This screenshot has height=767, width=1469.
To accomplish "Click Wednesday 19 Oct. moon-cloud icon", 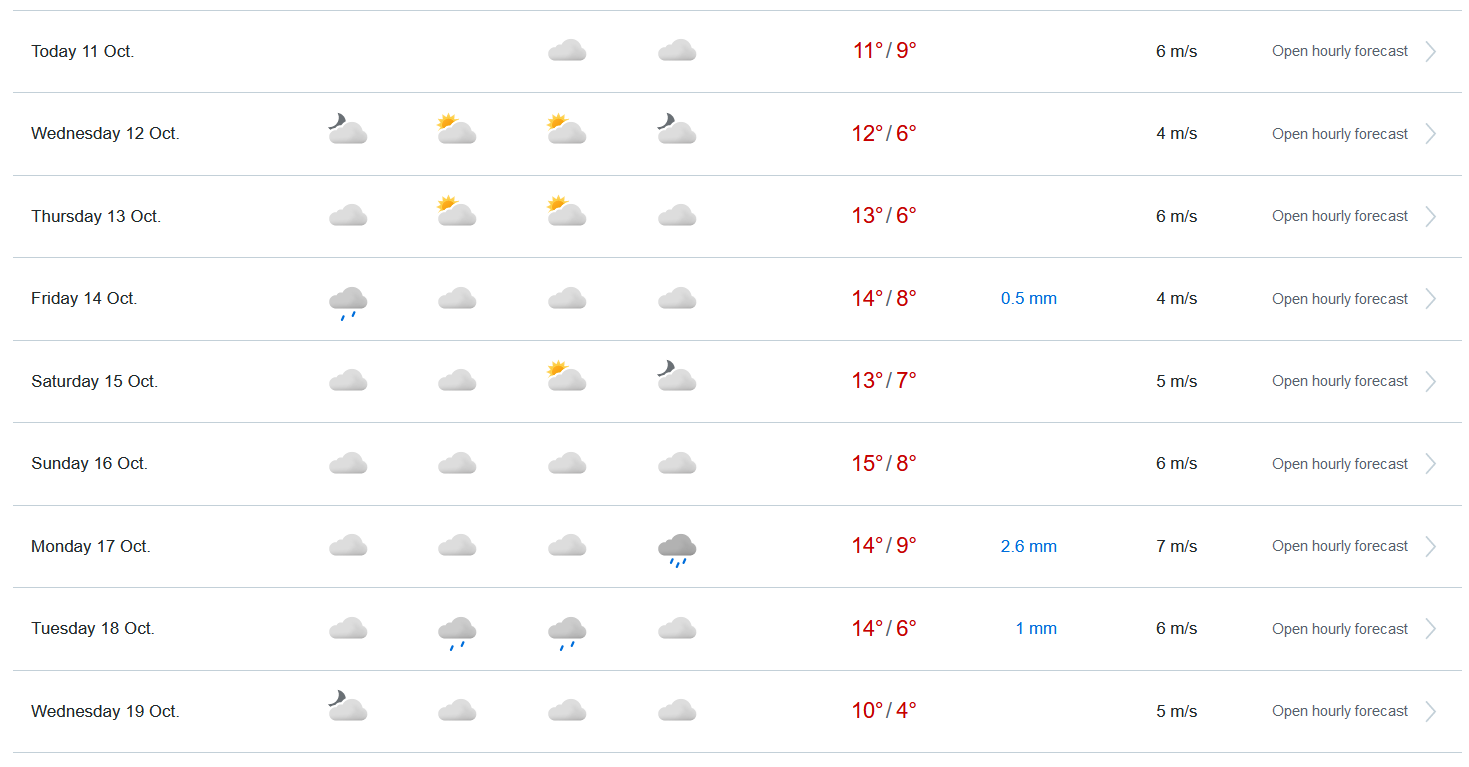I will 348,708.
